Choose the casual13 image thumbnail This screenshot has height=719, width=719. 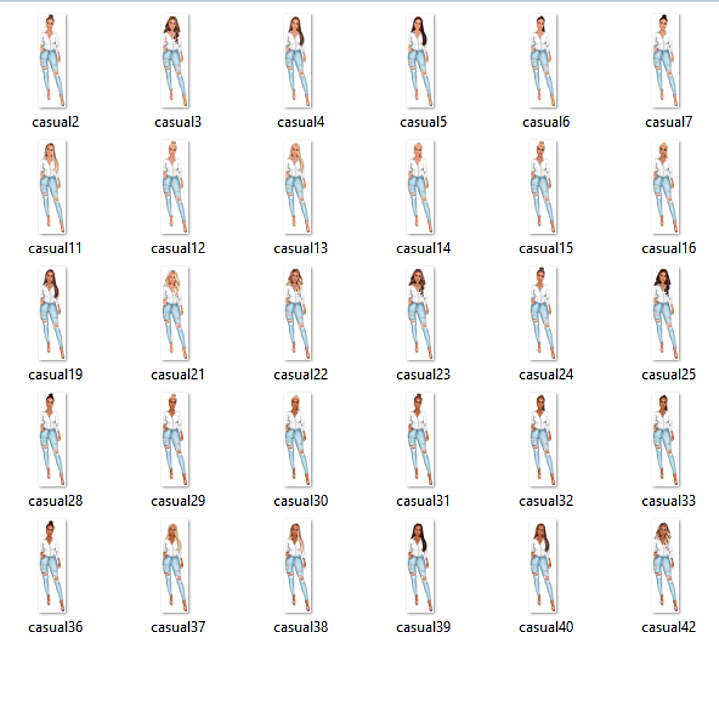pos(298,187)
